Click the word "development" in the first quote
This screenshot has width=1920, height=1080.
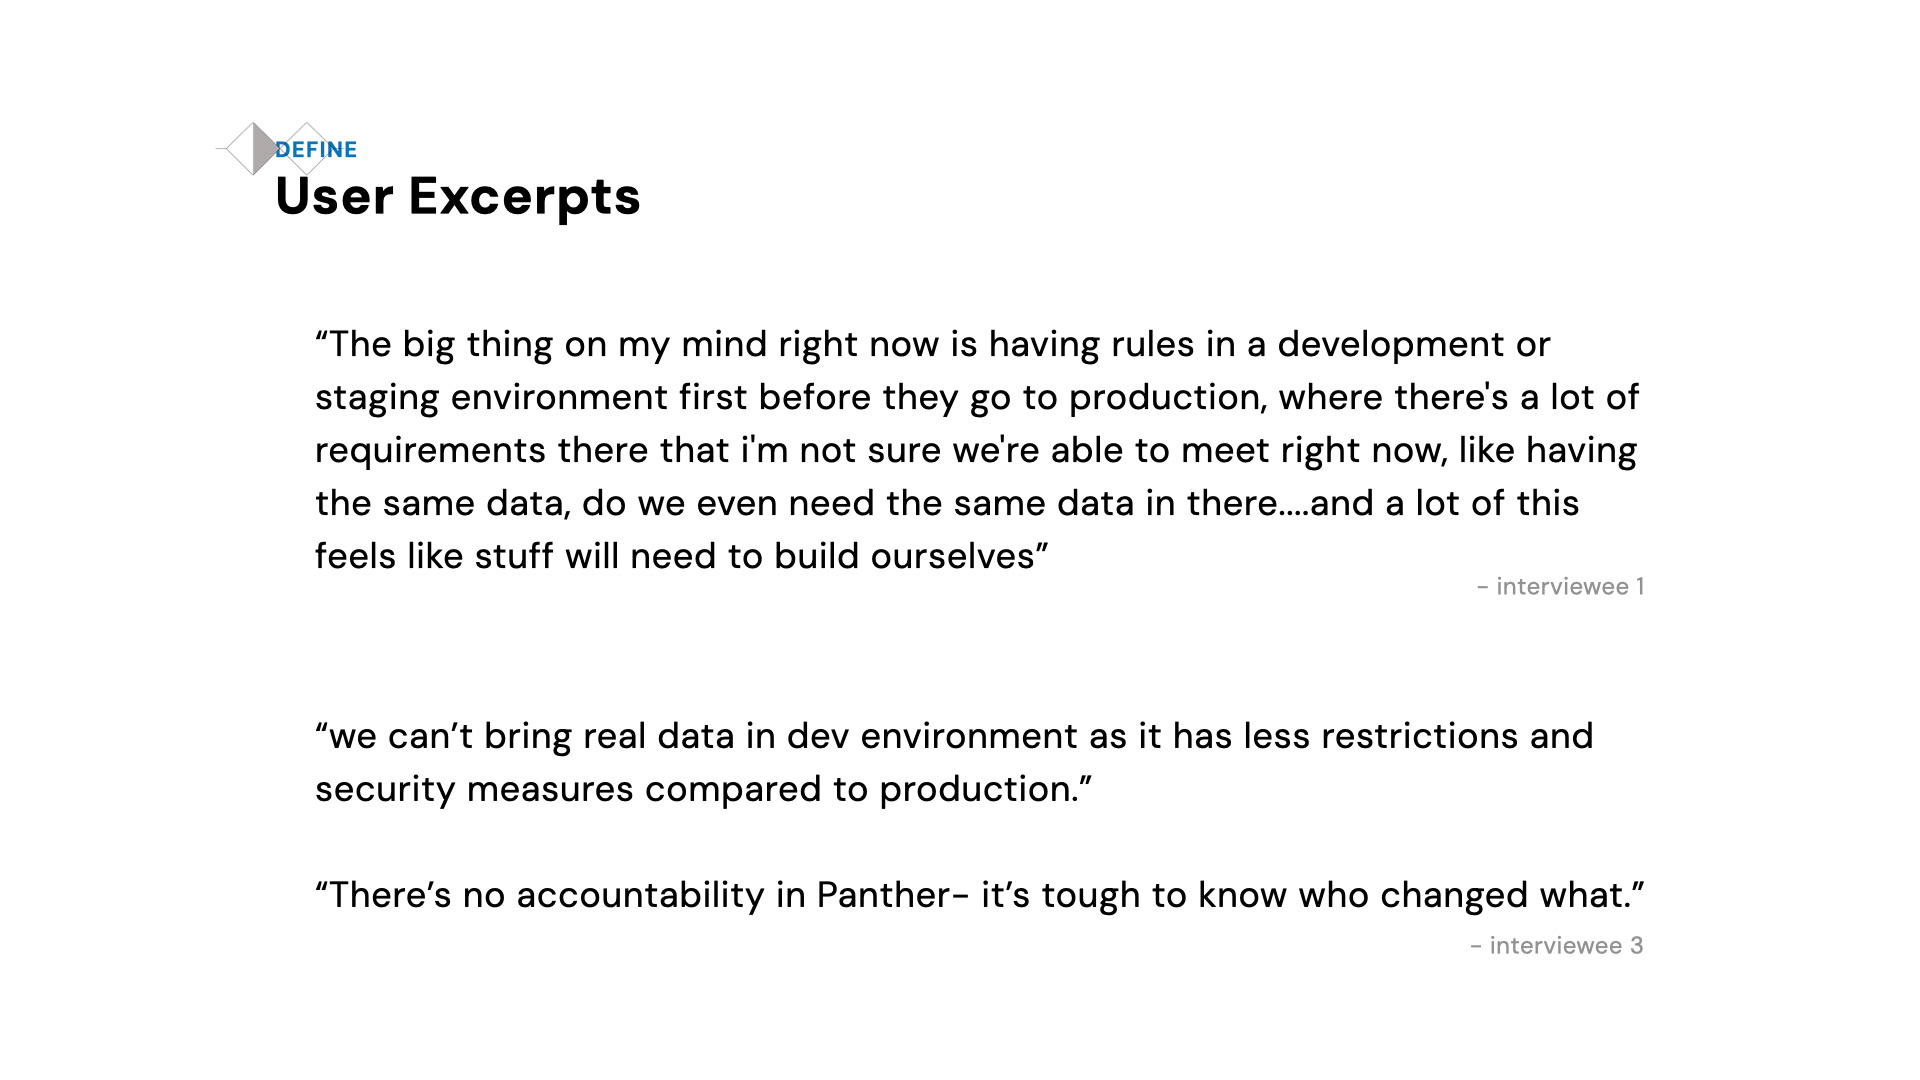pyautogui.click(x=1390, y=345)
